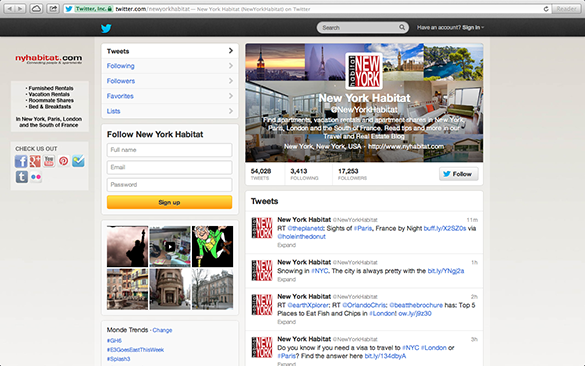
Task: Click the Twitter search box
Action: click(362, 27)
